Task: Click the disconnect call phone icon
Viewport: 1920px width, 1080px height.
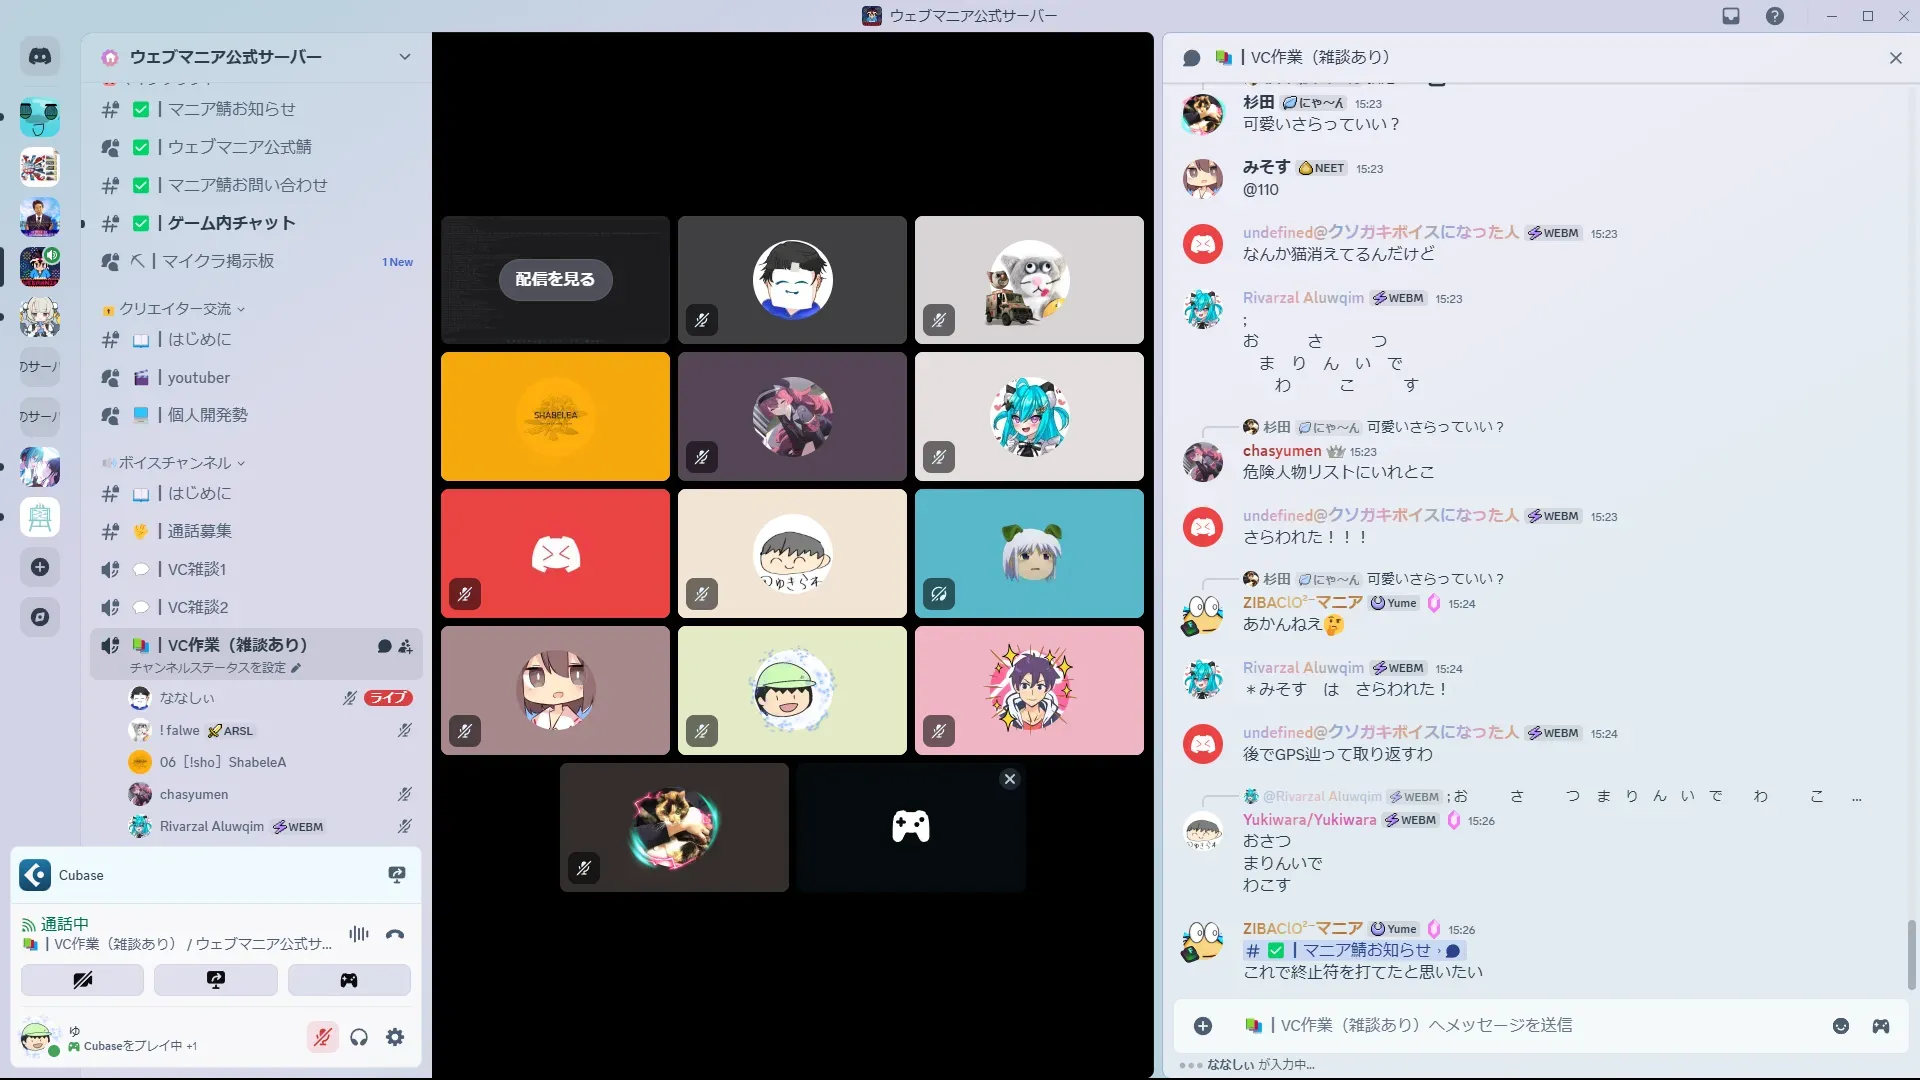Action: coord(395,935)
